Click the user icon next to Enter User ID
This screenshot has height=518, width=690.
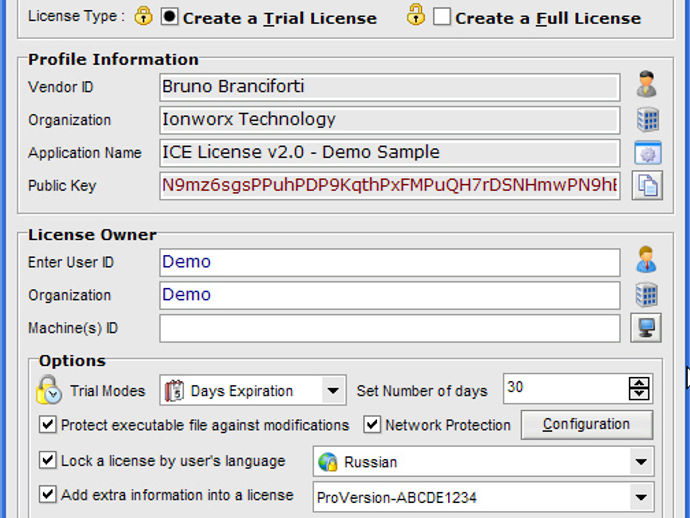tap(646, 259)
